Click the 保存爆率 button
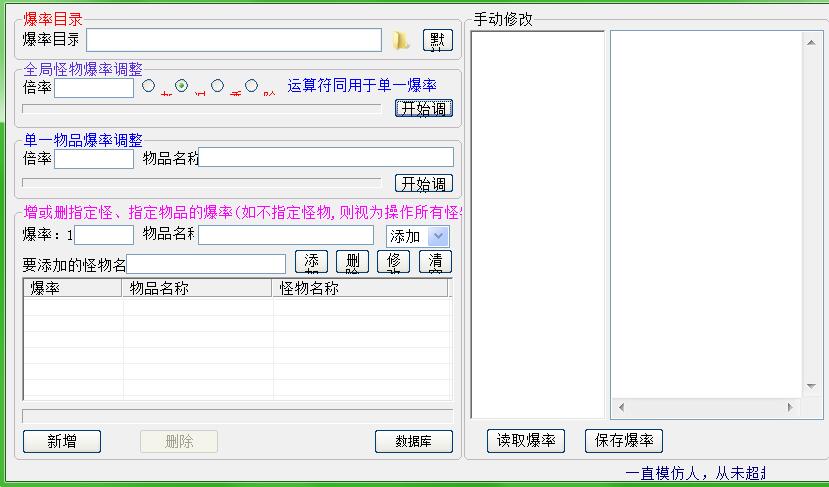 pos(624,440)
